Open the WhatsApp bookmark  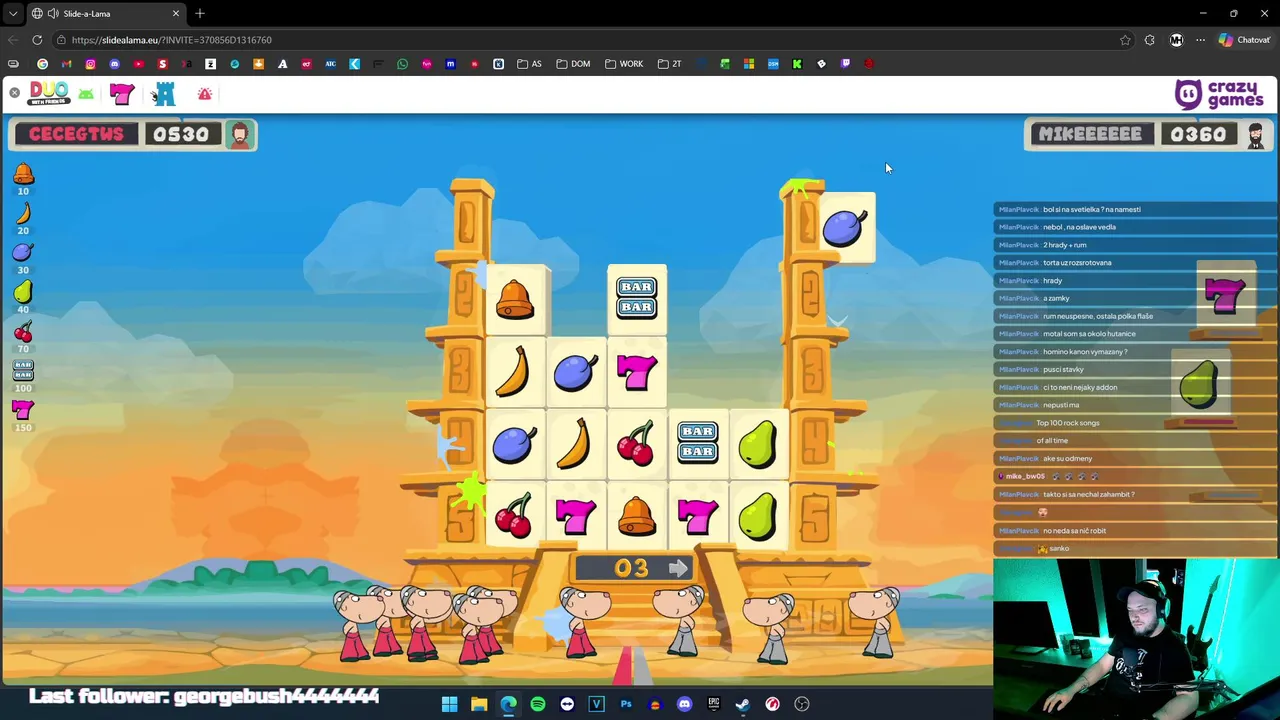402,64
